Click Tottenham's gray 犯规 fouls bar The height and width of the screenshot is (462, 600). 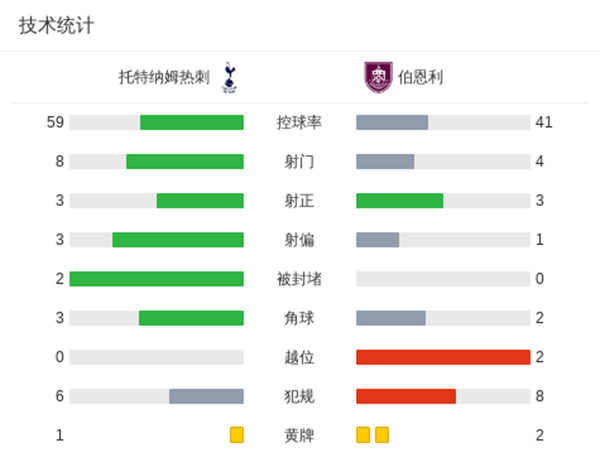click(206, 396)
